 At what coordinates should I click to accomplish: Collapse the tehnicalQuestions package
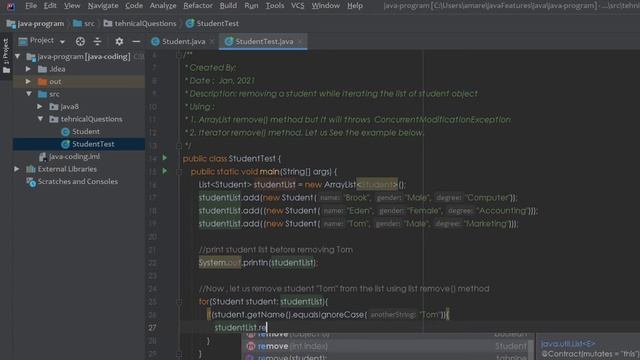[40, 119]
